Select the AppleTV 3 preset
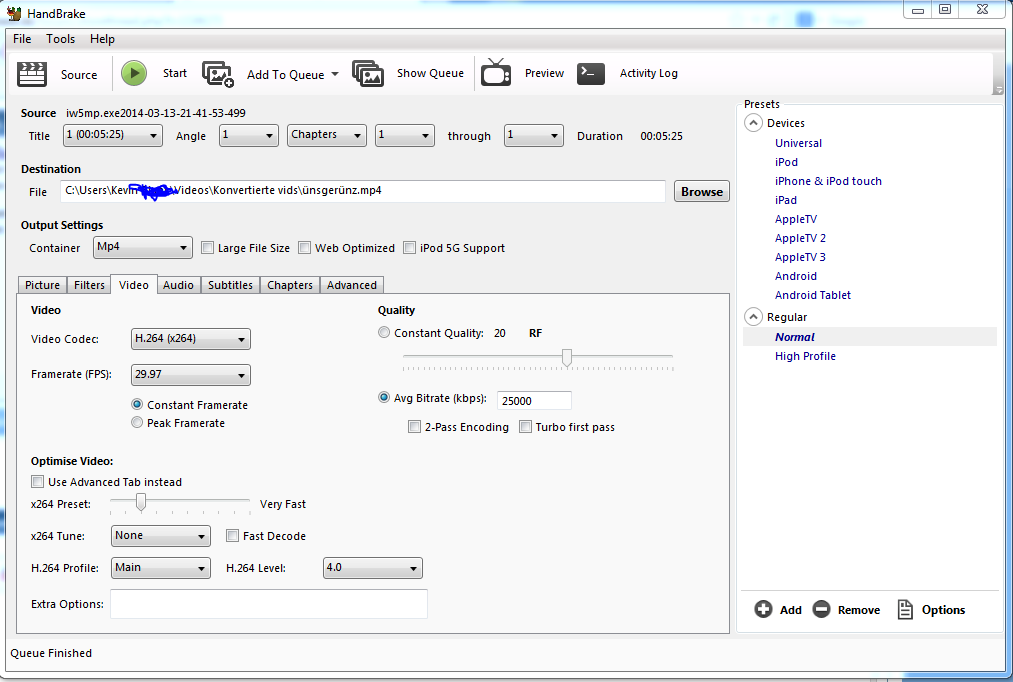1013x682 pixels. pos(800,256)
